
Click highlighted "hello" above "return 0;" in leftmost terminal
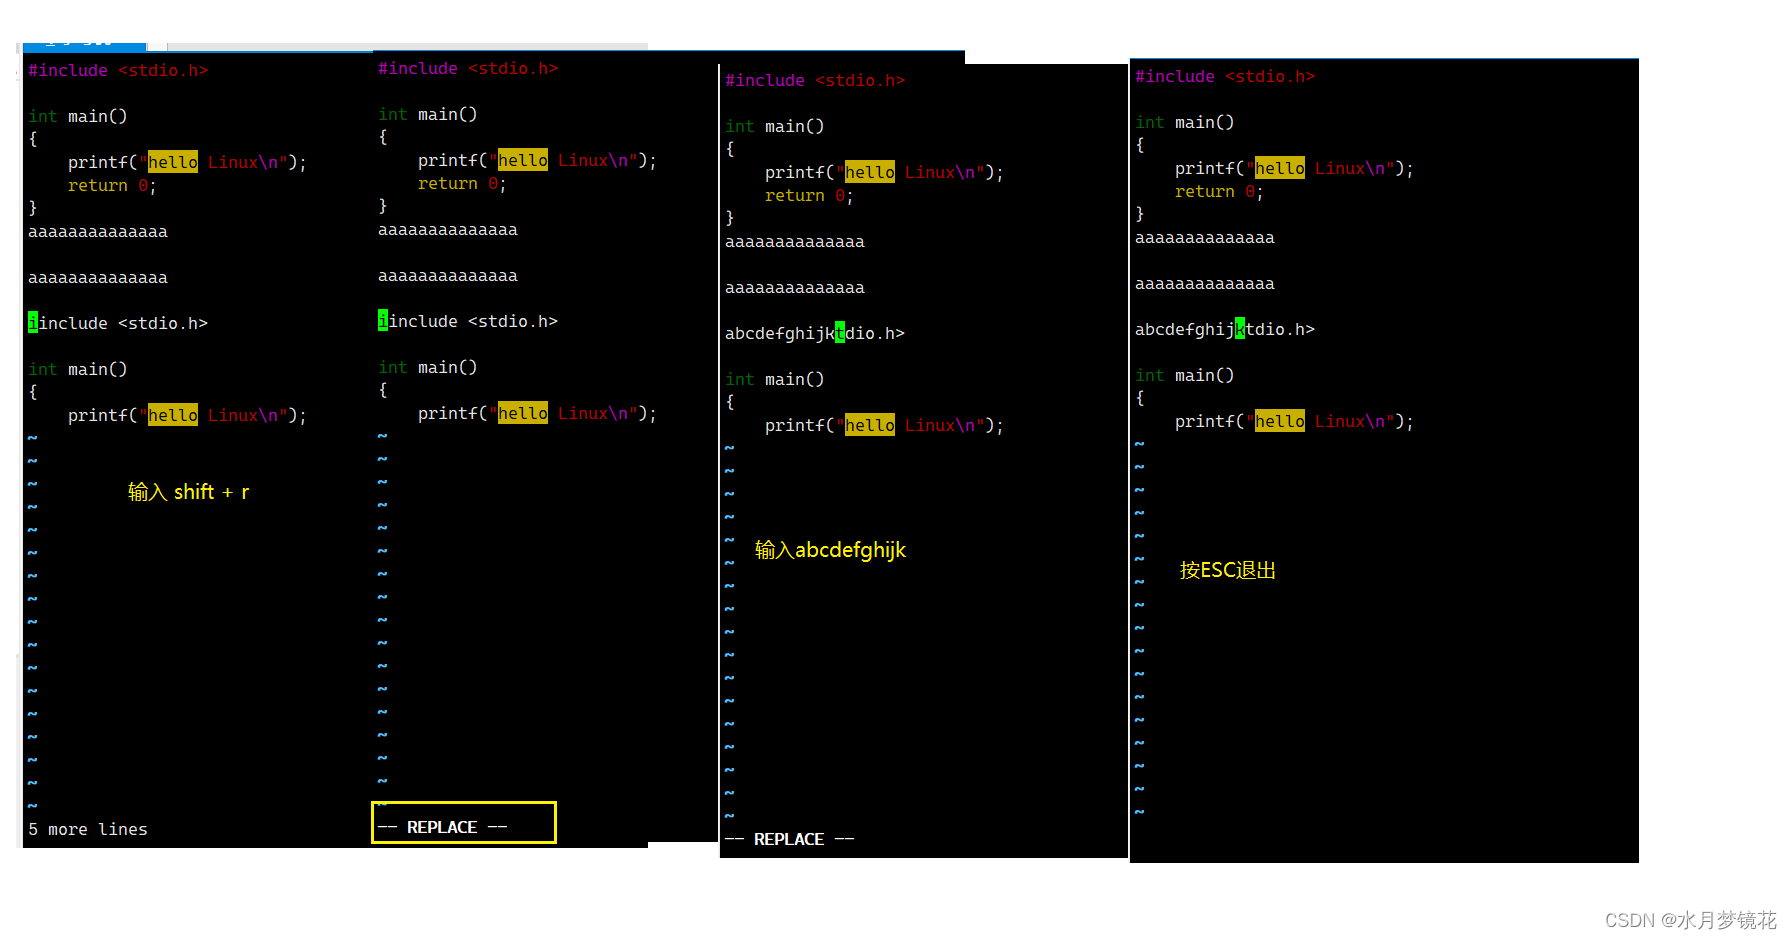[173, 162]
